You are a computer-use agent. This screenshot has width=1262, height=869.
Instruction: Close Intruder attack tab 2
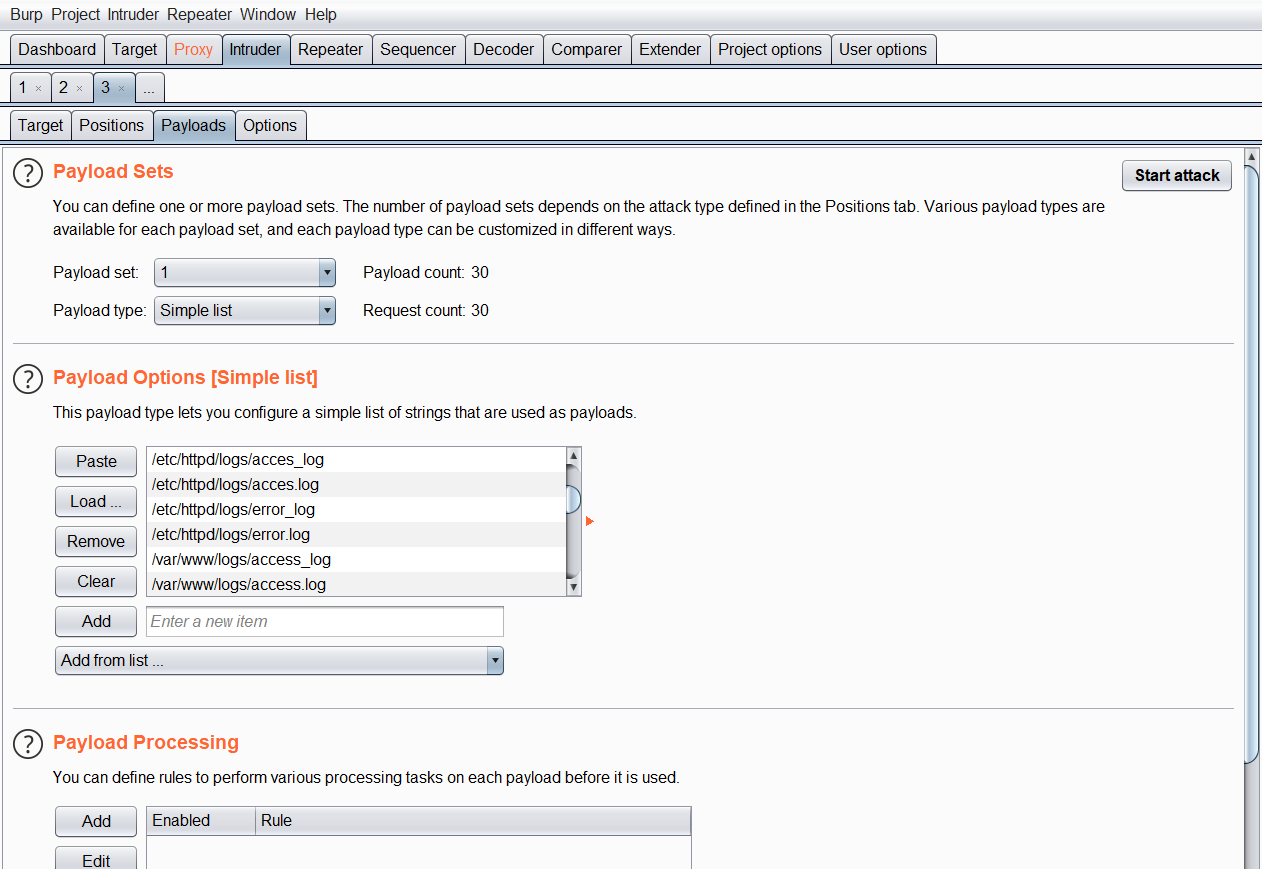point(79,88)
